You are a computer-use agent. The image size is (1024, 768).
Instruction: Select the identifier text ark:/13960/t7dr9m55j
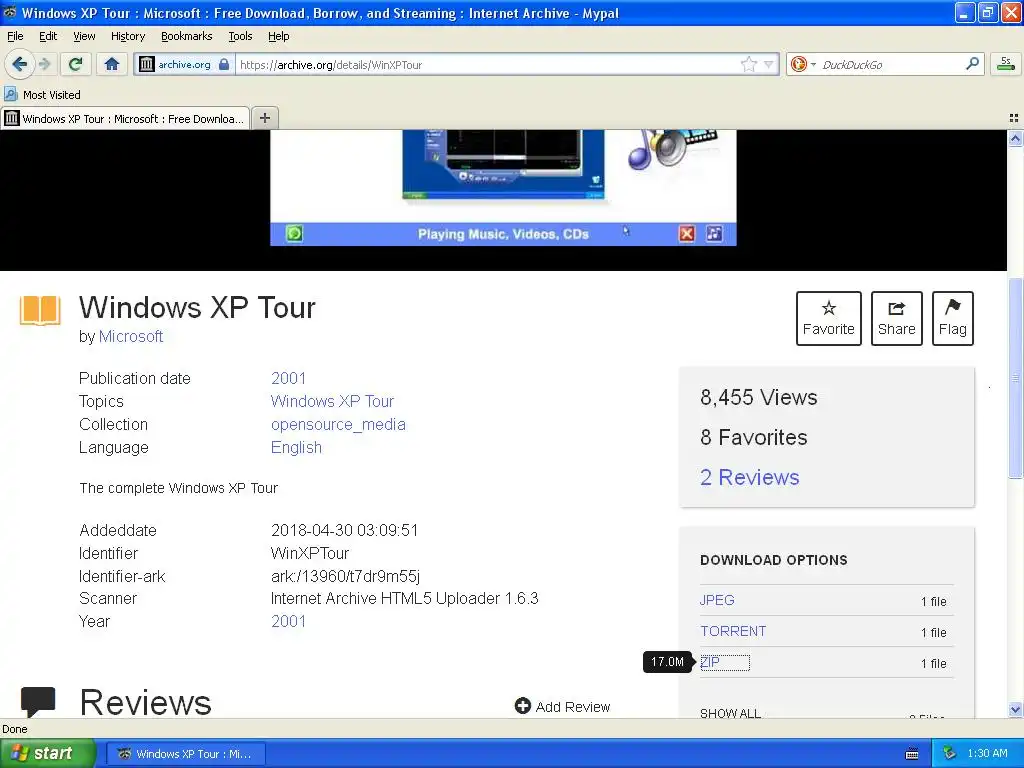click(x=345, y=577)
